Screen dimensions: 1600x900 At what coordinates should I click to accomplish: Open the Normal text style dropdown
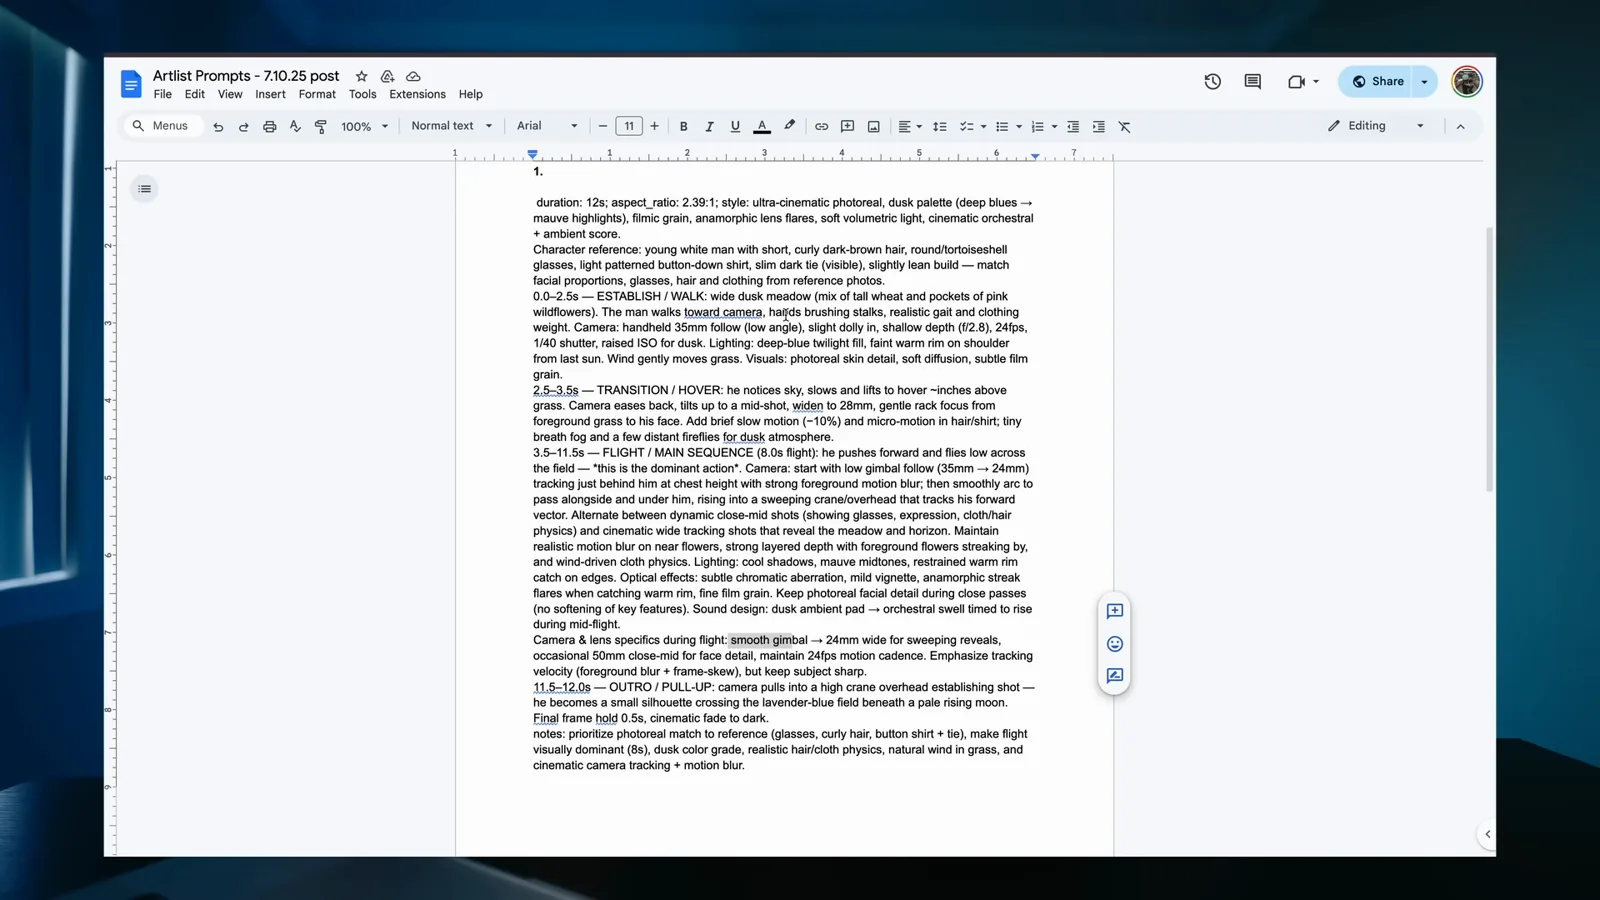[x=451, y=126]
